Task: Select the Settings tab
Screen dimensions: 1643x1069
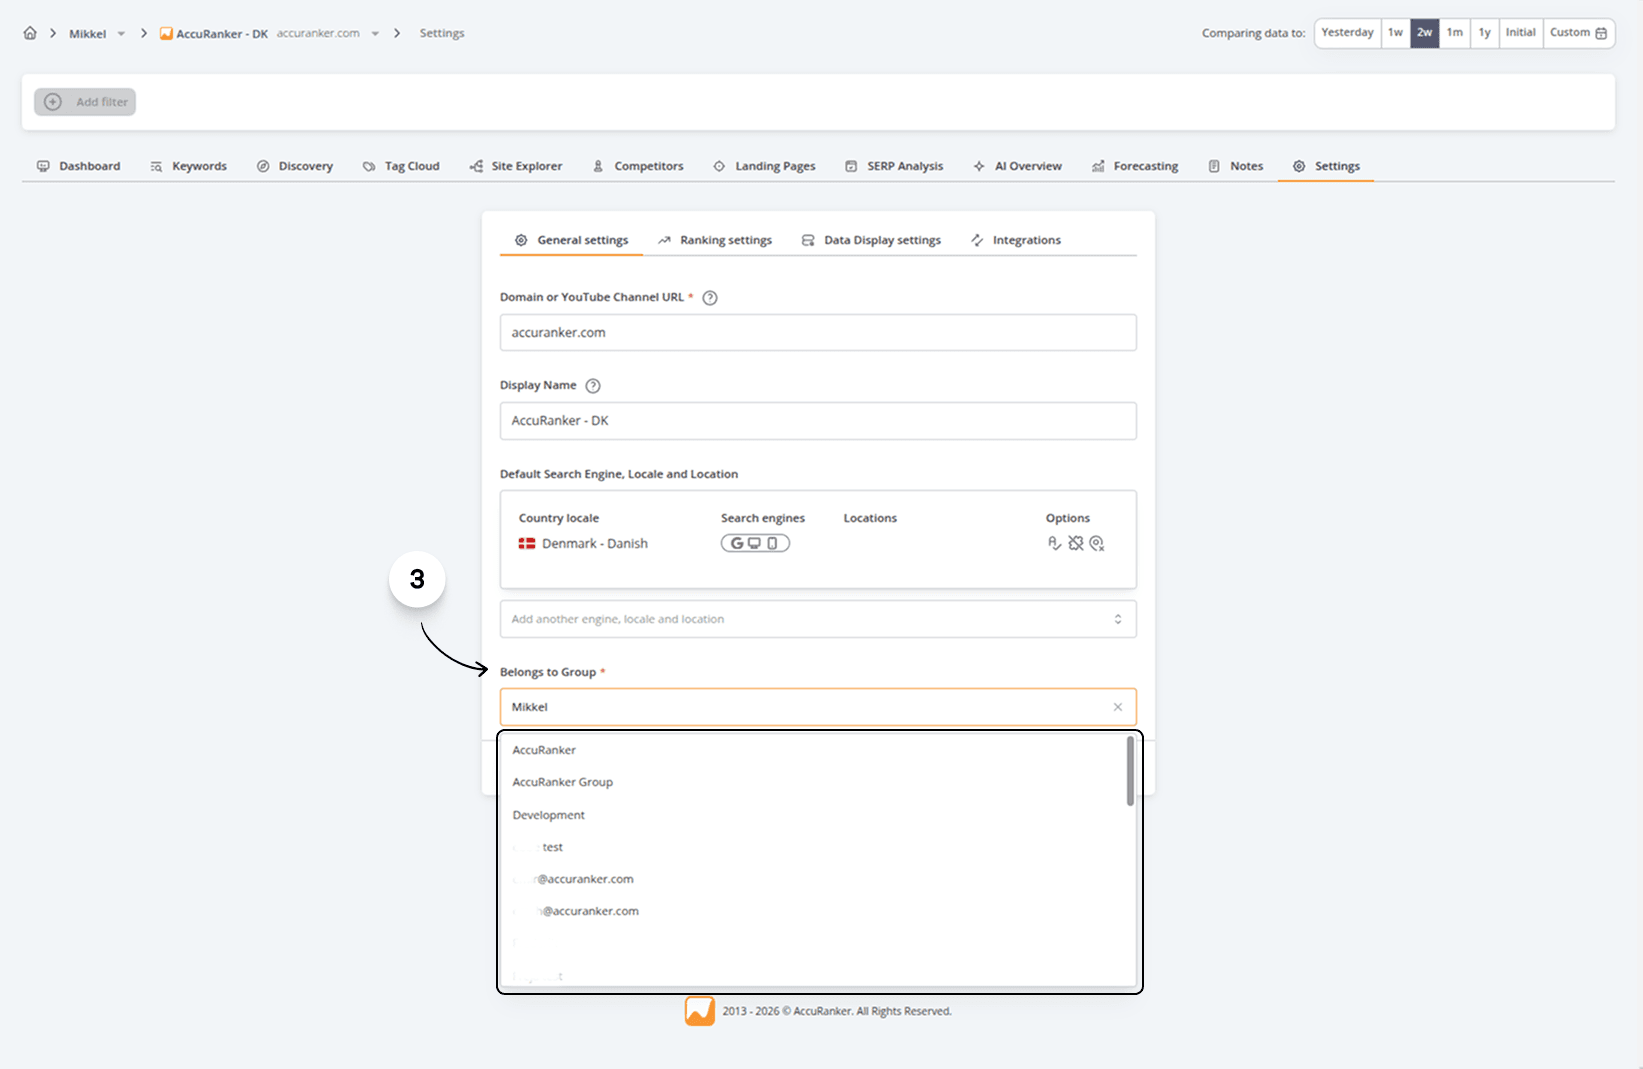Action: click(1327, 166)
